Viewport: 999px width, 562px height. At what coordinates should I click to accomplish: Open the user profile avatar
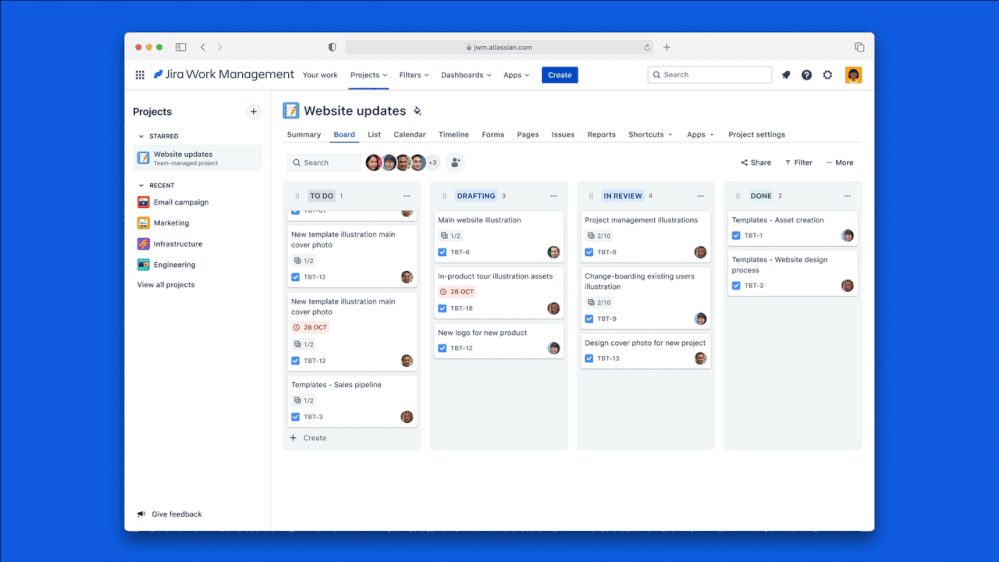point(853,75)
